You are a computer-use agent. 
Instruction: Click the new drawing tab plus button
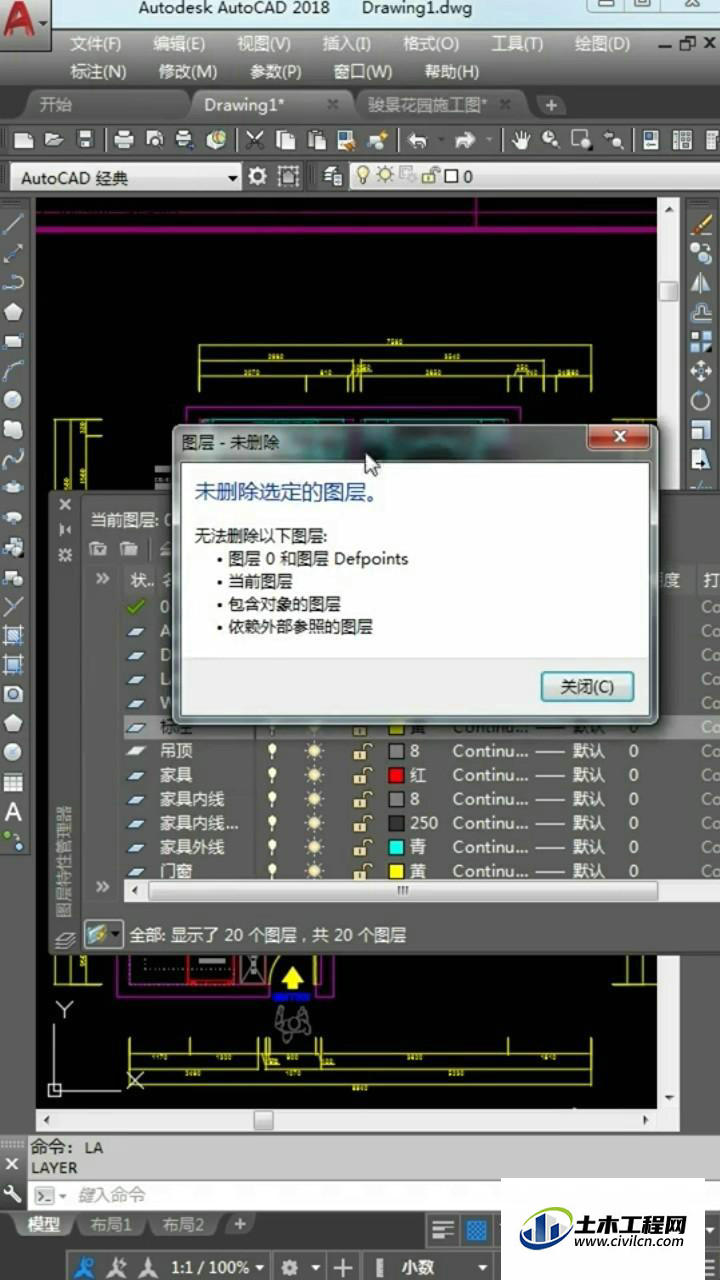point(551,105)
